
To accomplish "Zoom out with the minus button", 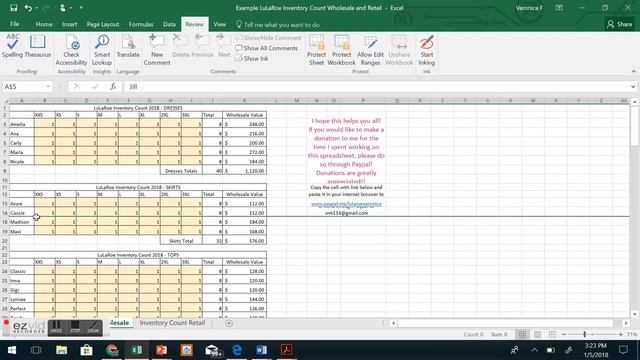I will (564, 334).
